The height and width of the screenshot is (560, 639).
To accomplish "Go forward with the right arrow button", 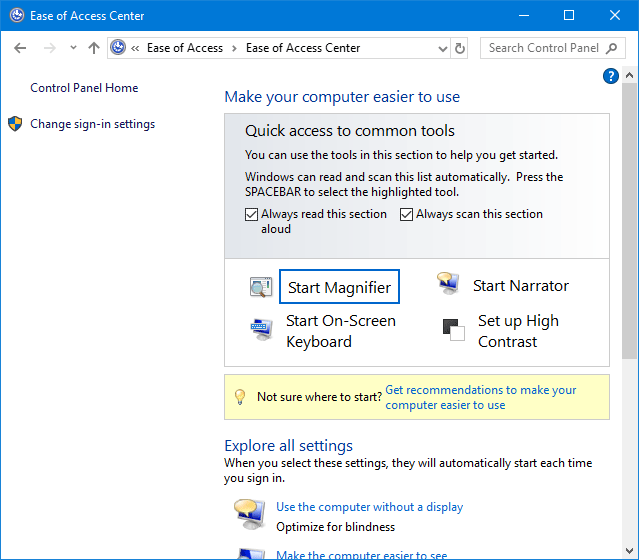I will tap(50, 48).
